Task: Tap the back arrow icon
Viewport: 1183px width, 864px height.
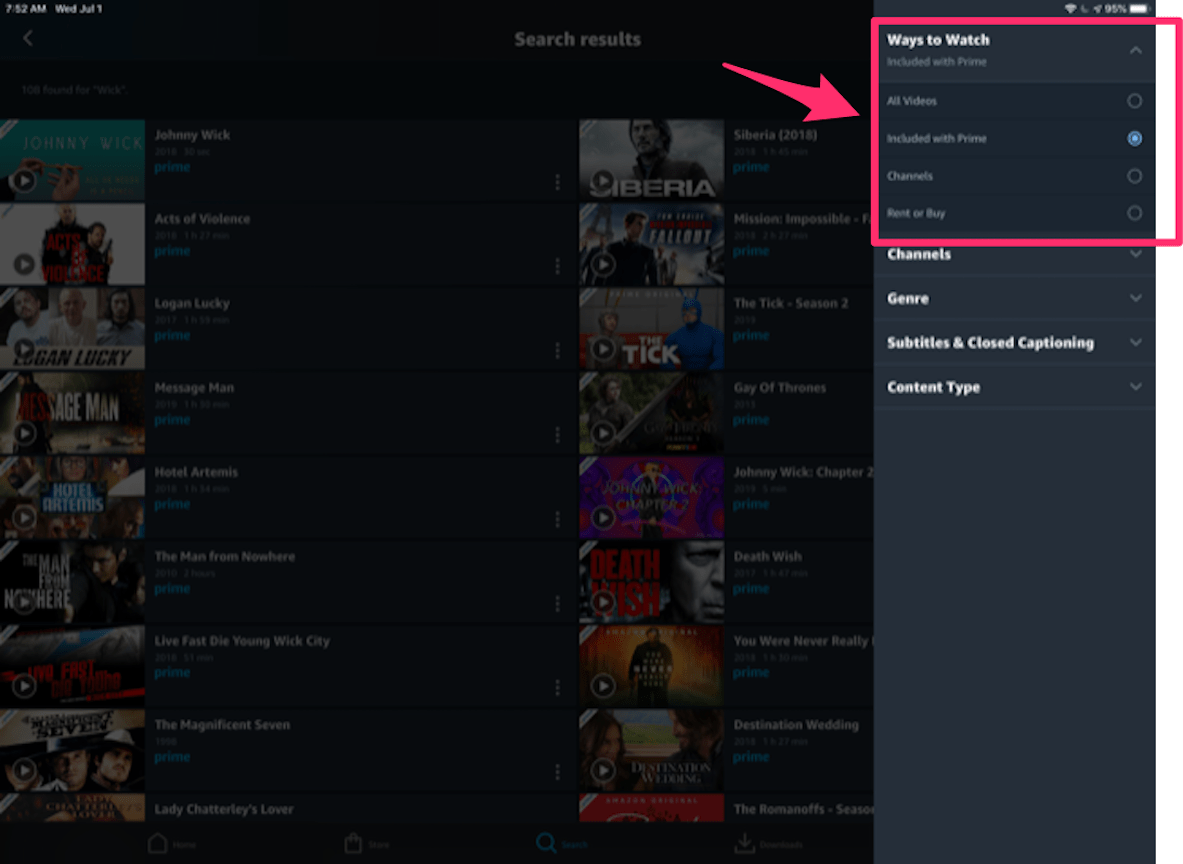Action: coord(28,38)
